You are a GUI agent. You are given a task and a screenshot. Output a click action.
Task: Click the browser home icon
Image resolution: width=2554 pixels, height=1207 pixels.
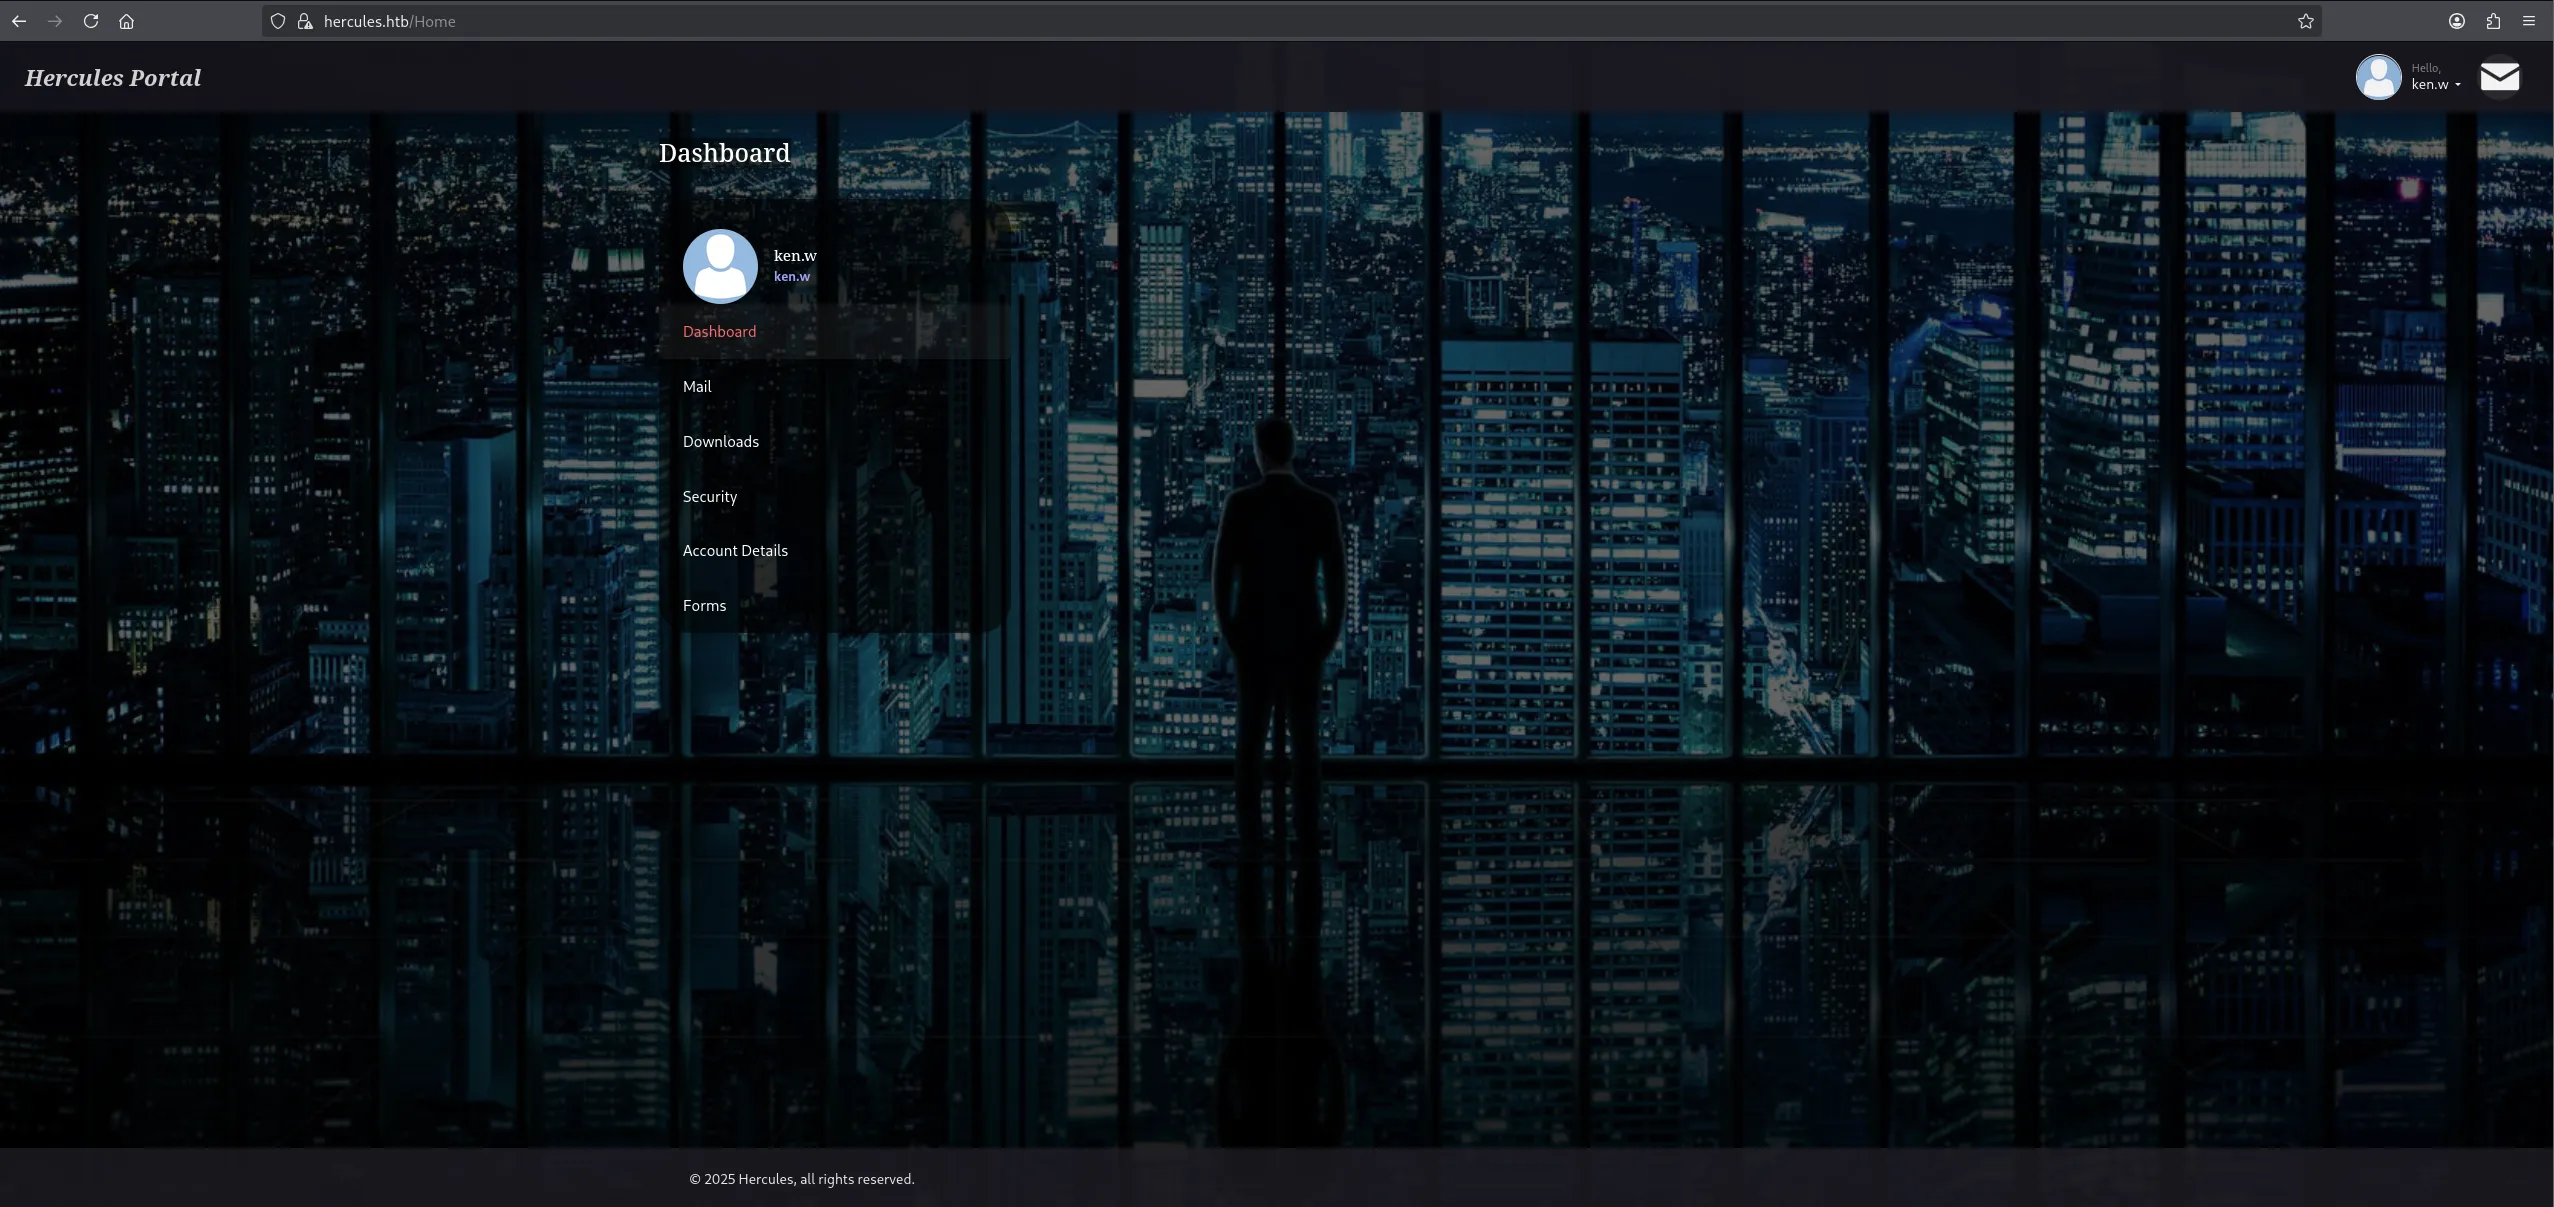[x=126, y=21]
